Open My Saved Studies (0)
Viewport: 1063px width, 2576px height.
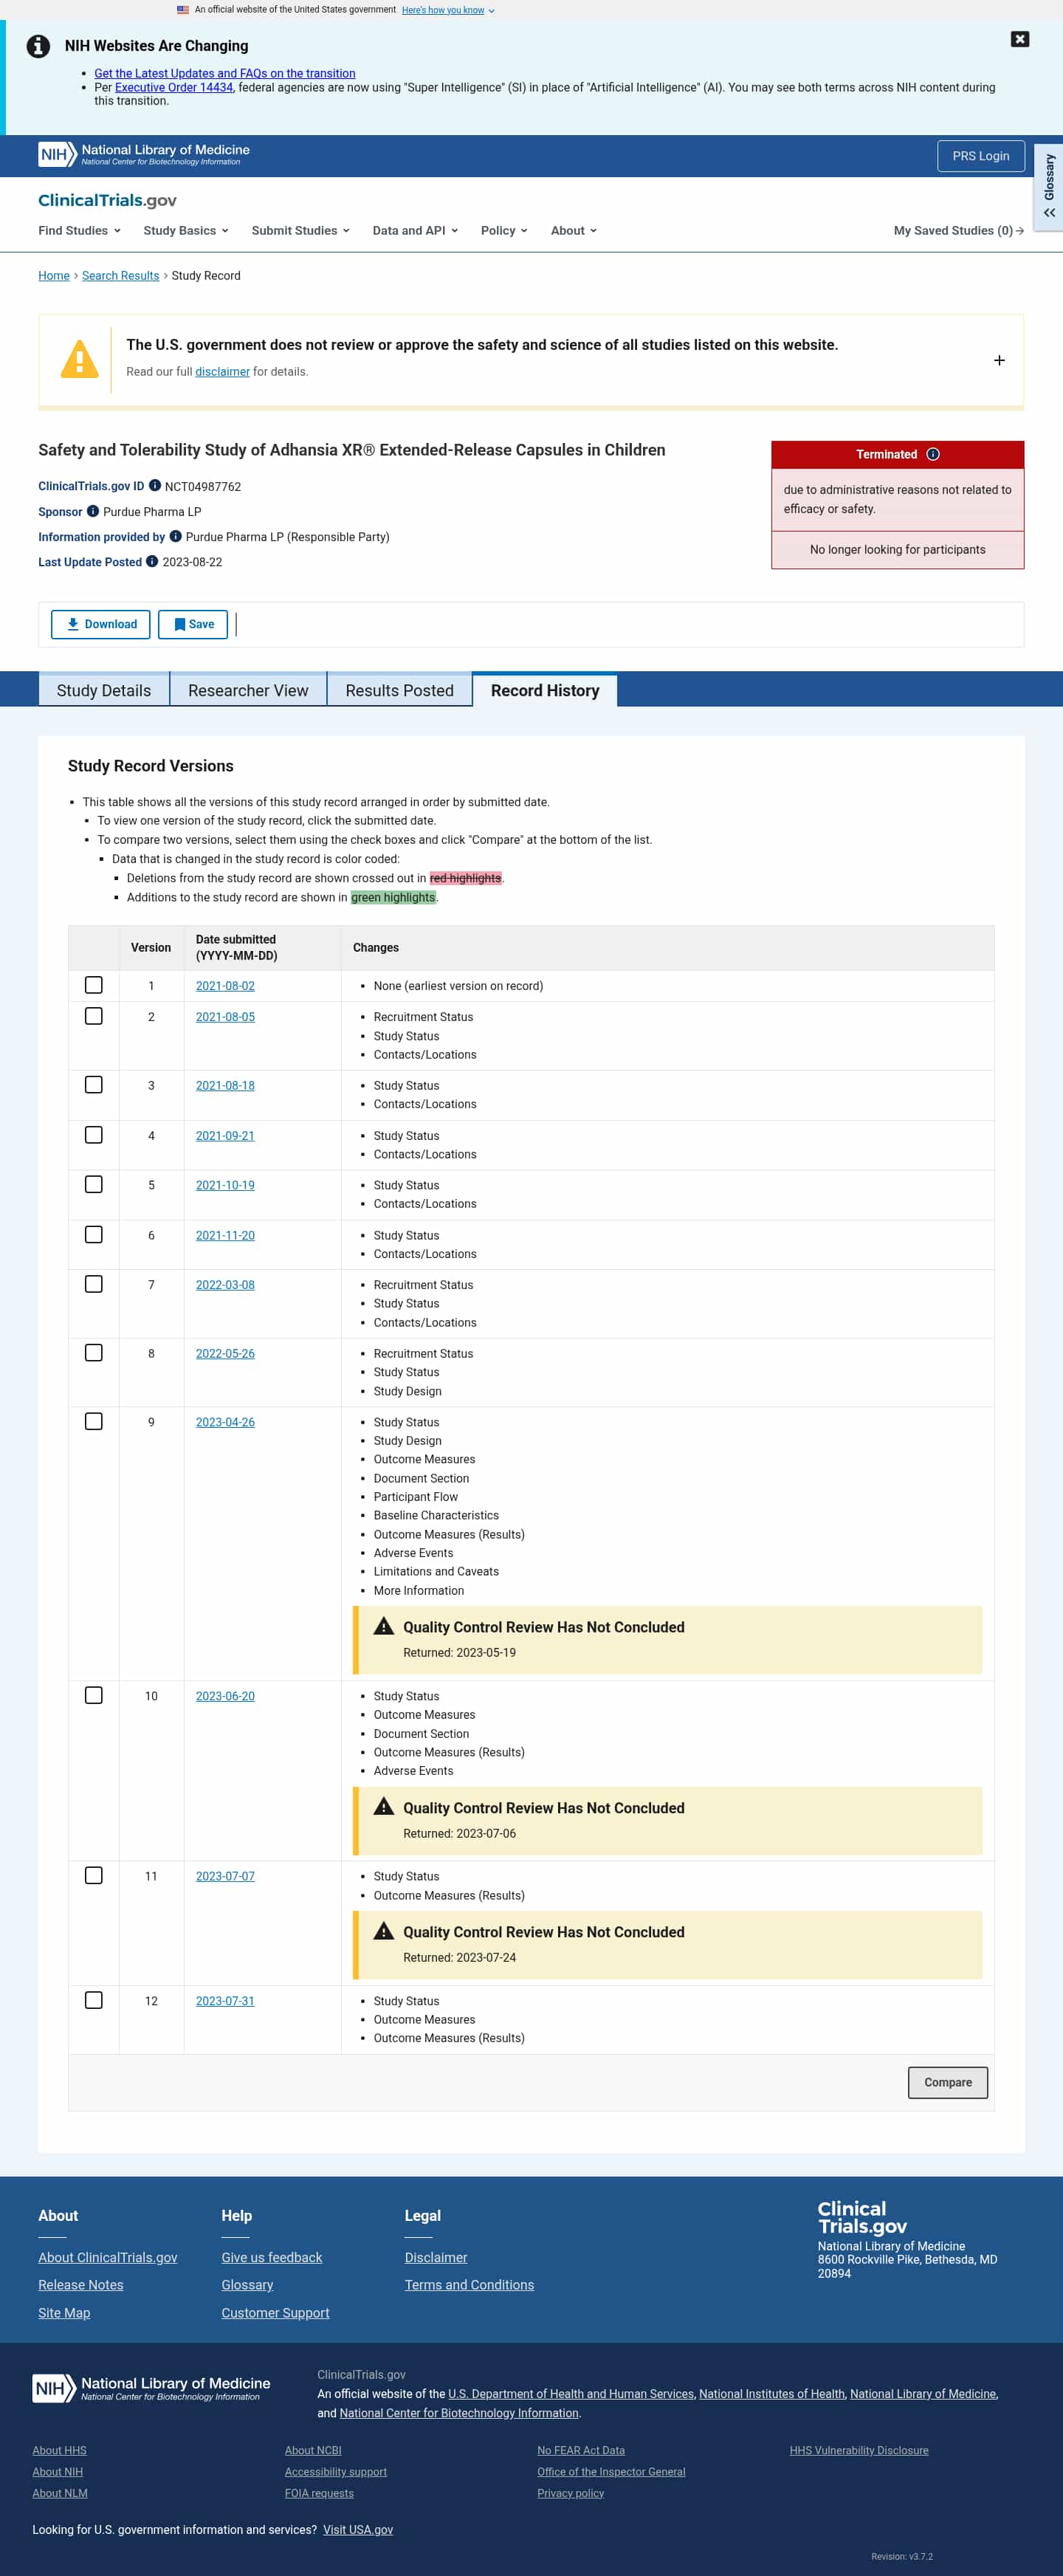coord(958,230)
